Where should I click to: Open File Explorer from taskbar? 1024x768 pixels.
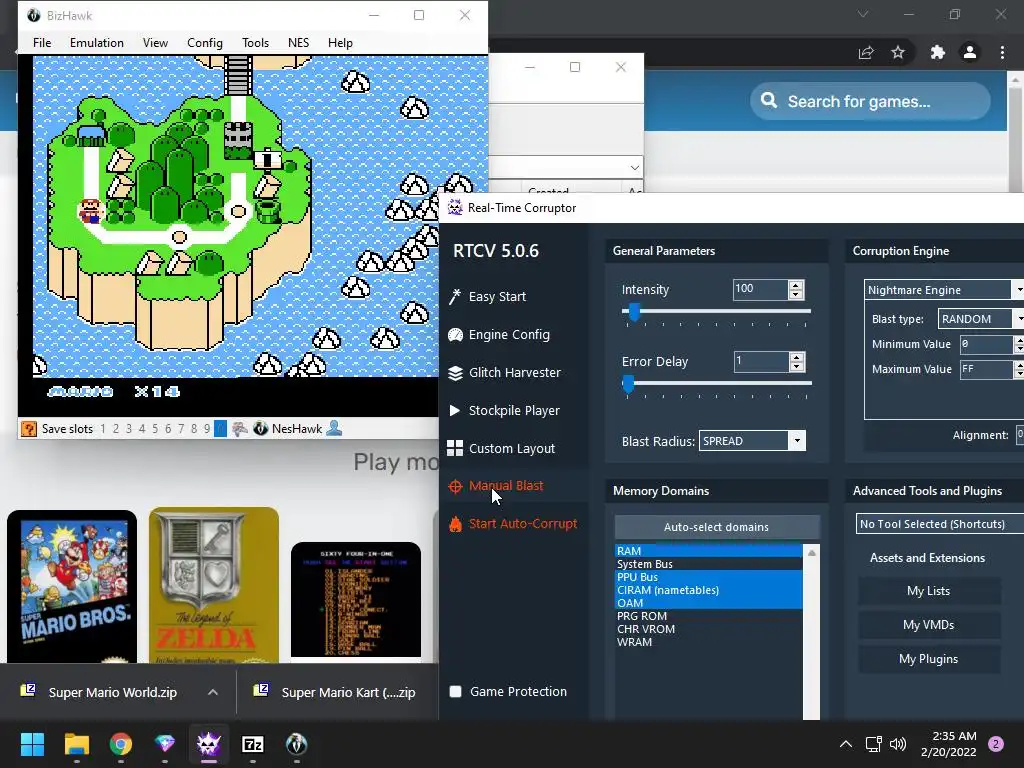[76, 744]
